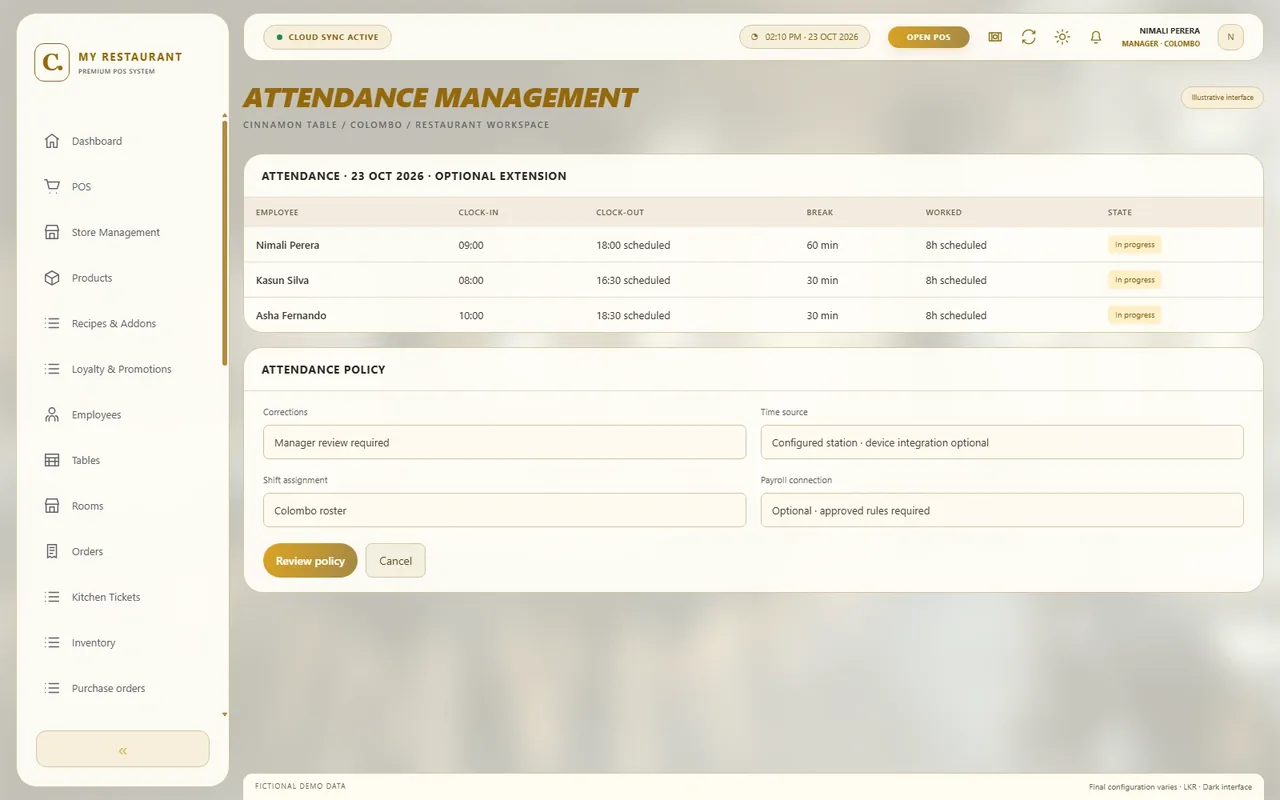Collapse the sidebar with double chevron
Screen dimensions: 1280x800
[122, 749]
